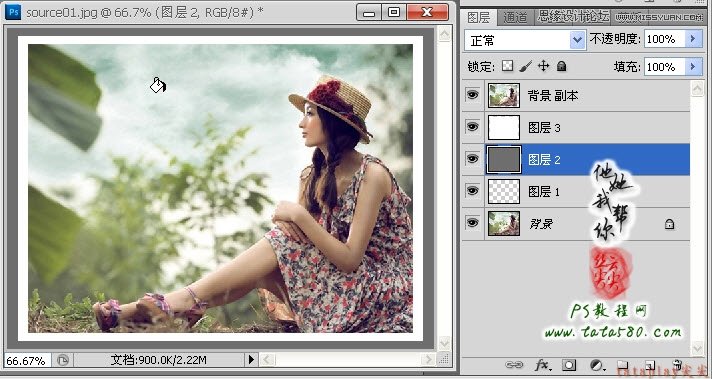Hide the 背景 layer
The height and width of the screenshot is (379, 712).
(473, 223)
